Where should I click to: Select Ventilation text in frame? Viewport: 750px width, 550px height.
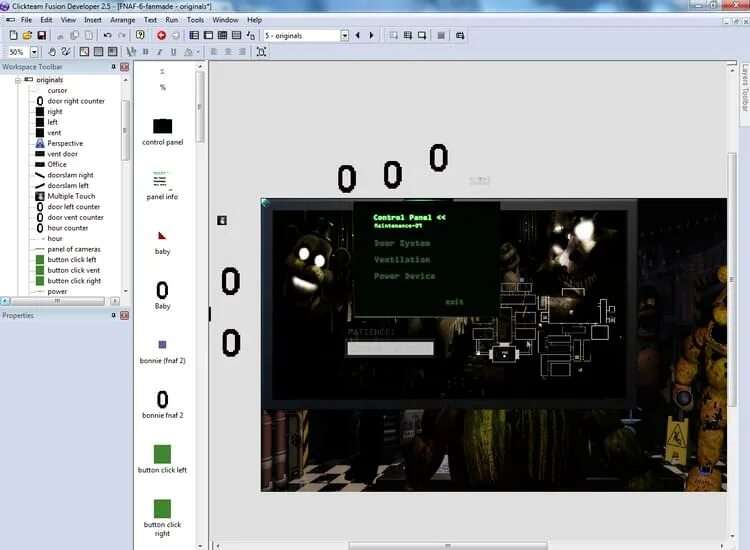[x=402, y=259]
